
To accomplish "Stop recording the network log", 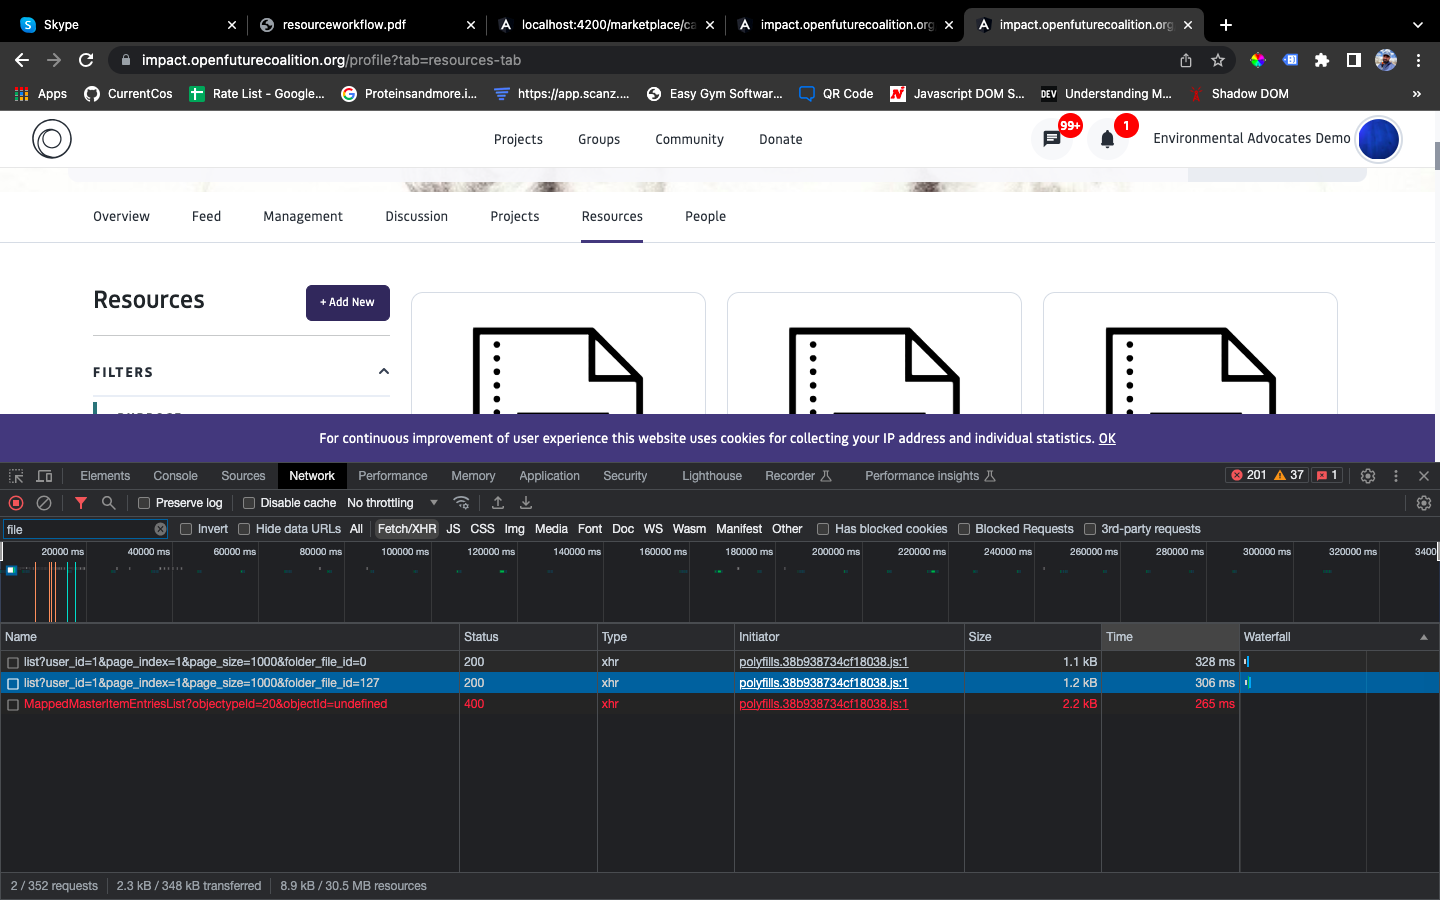I will pos(16,503).
